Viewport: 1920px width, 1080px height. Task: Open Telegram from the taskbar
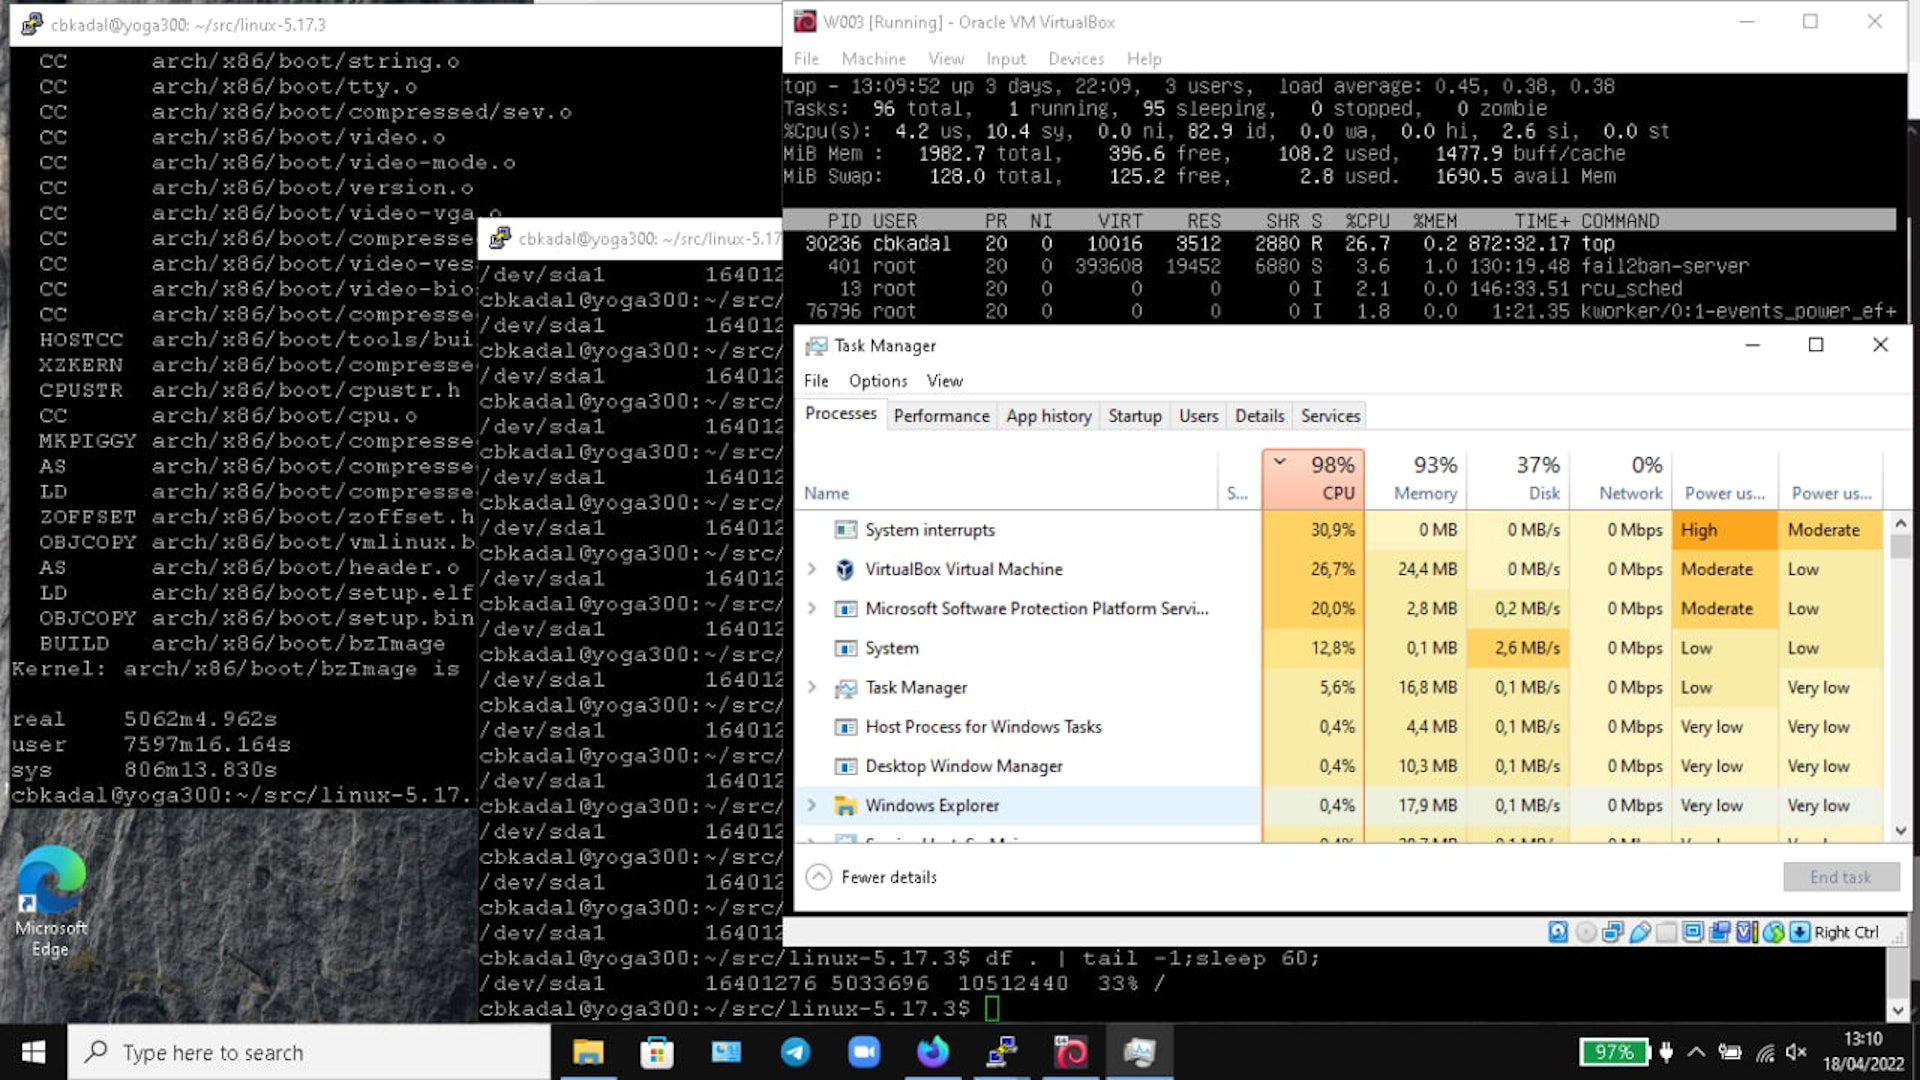pos(795,1052)
